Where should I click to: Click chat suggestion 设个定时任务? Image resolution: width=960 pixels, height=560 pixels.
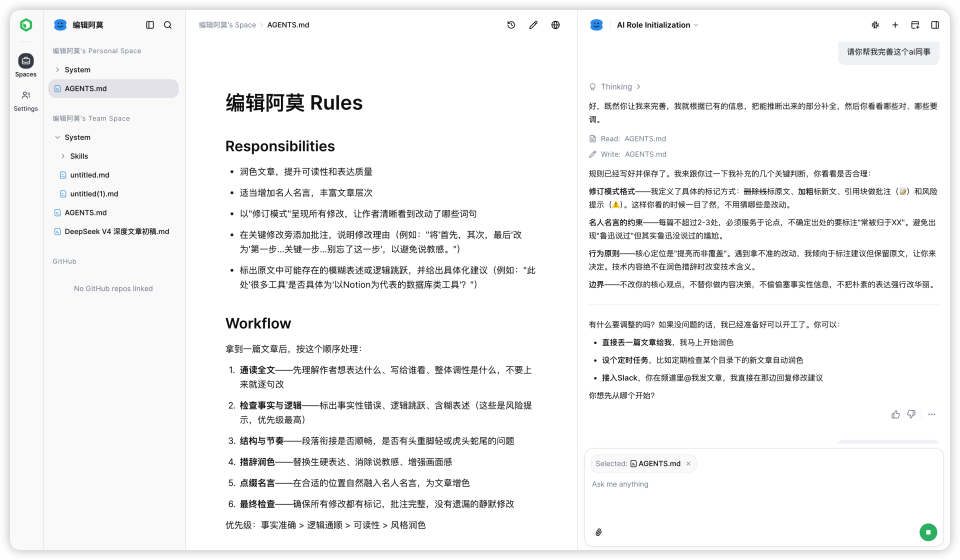coord(702,360)
